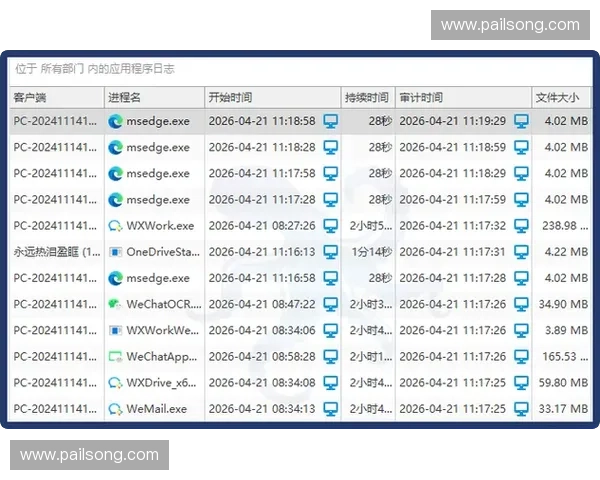Screen dimensions: 600x480
Task: Select the WXDrive_x6... process name
Action: point(161,383)
